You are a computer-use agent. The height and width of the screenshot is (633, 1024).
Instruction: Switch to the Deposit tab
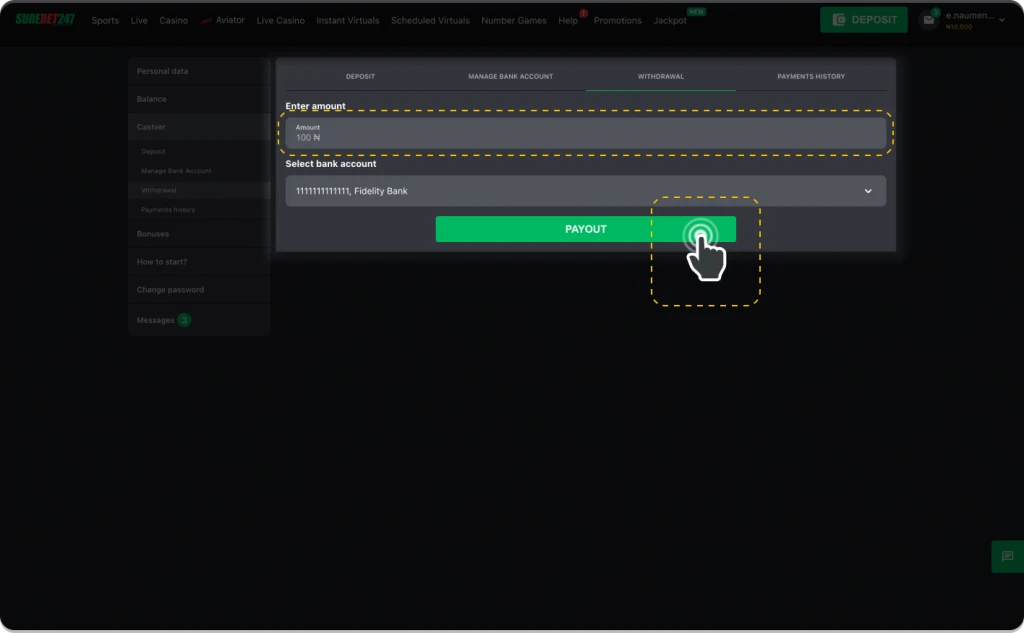360,76
